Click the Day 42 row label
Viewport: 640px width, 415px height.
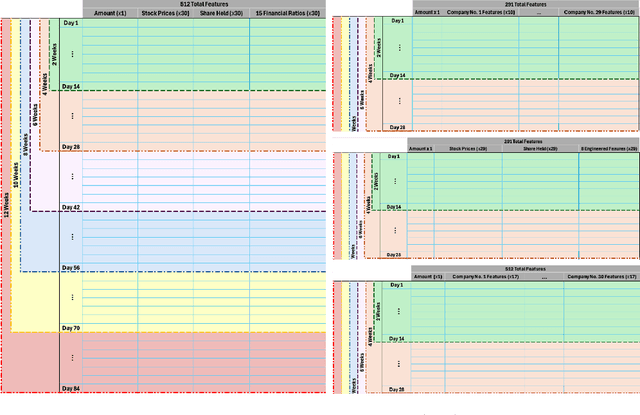[x=70, y=207]
